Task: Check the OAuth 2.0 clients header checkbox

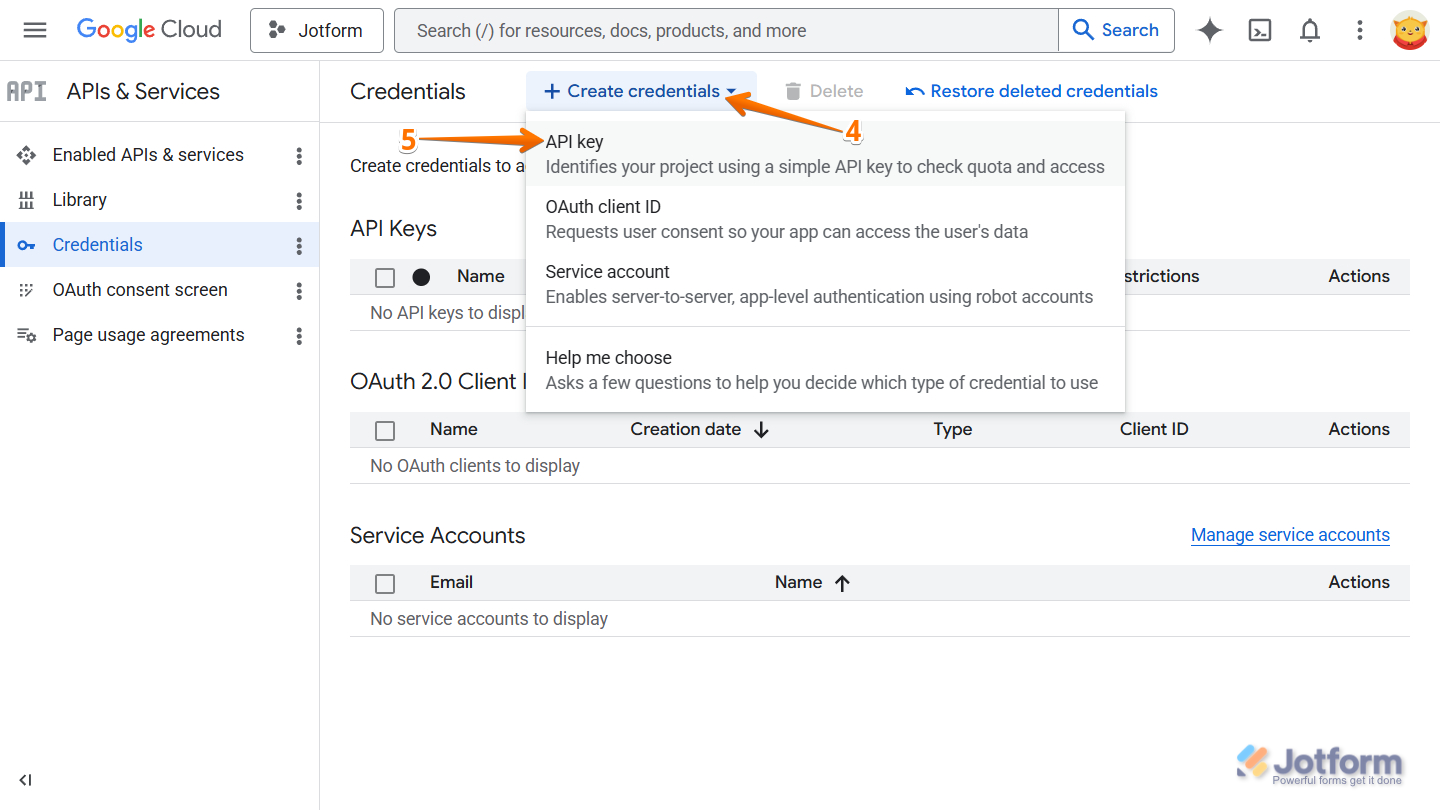Action: pos(385,430)
